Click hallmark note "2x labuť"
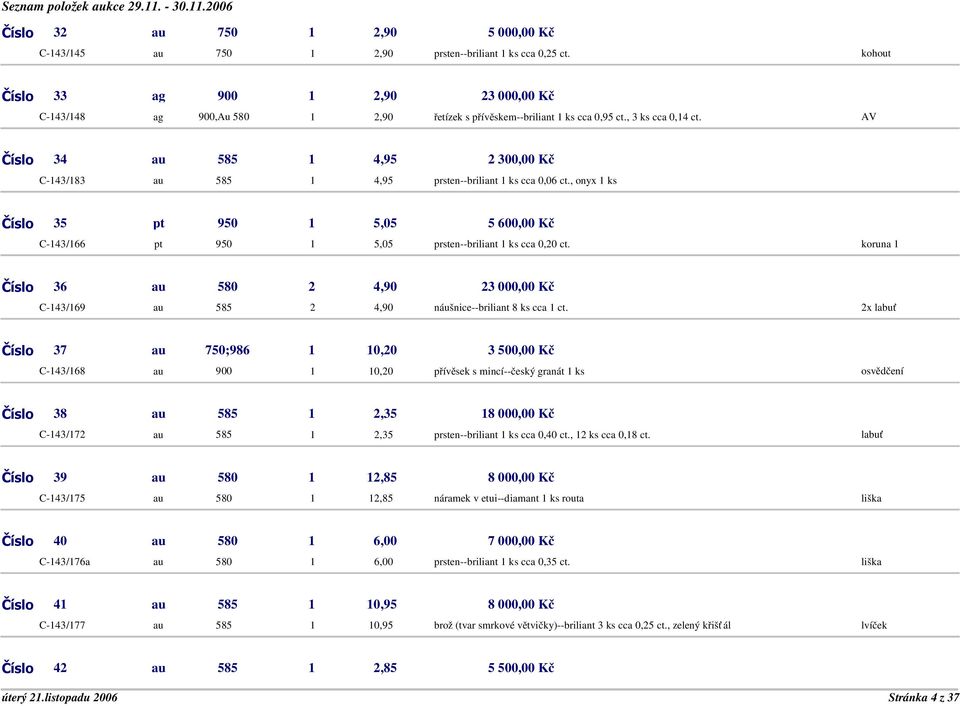 coord(878,307)
